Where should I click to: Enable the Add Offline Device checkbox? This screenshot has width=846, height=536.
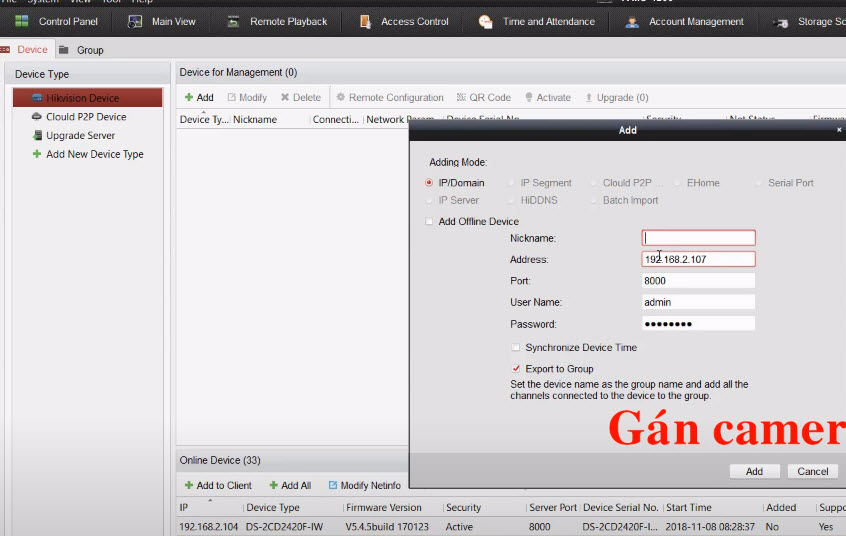tap(429, 222)
